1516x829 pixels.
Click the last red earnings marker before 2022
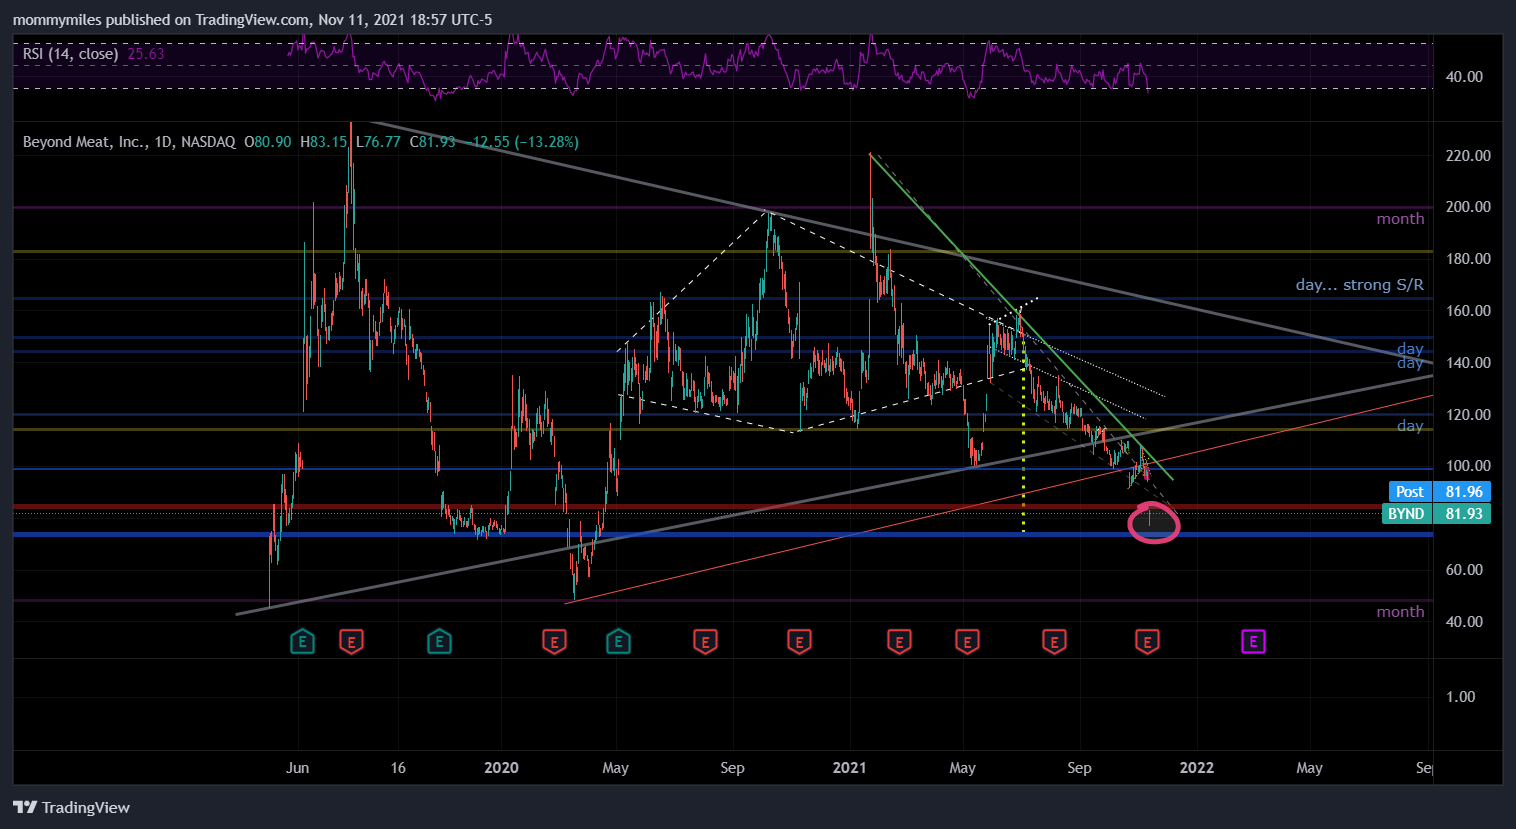(x=1147, y=641)
